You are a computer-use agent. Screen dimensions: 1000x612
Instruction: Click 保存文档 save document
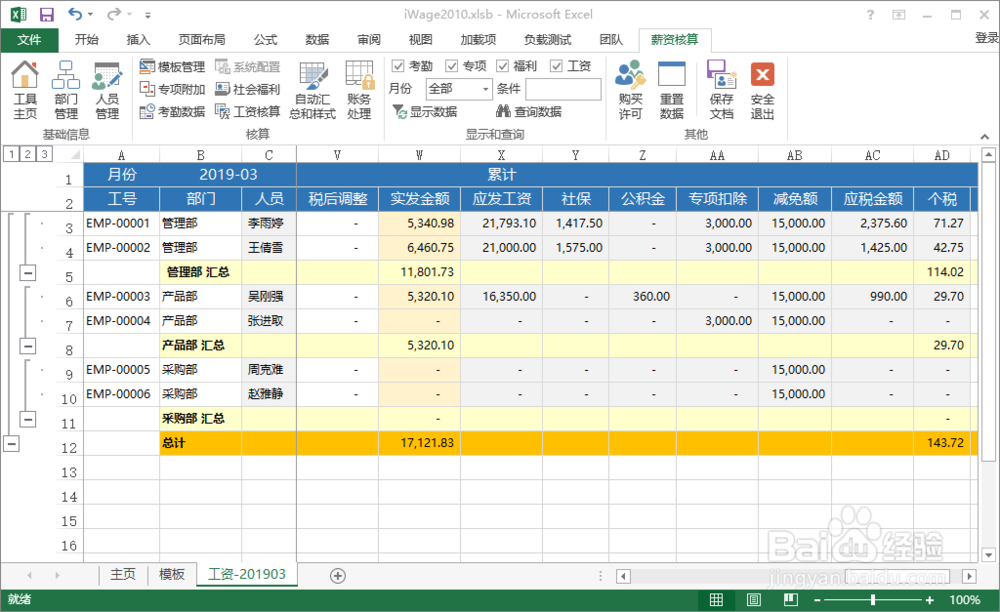721,89
